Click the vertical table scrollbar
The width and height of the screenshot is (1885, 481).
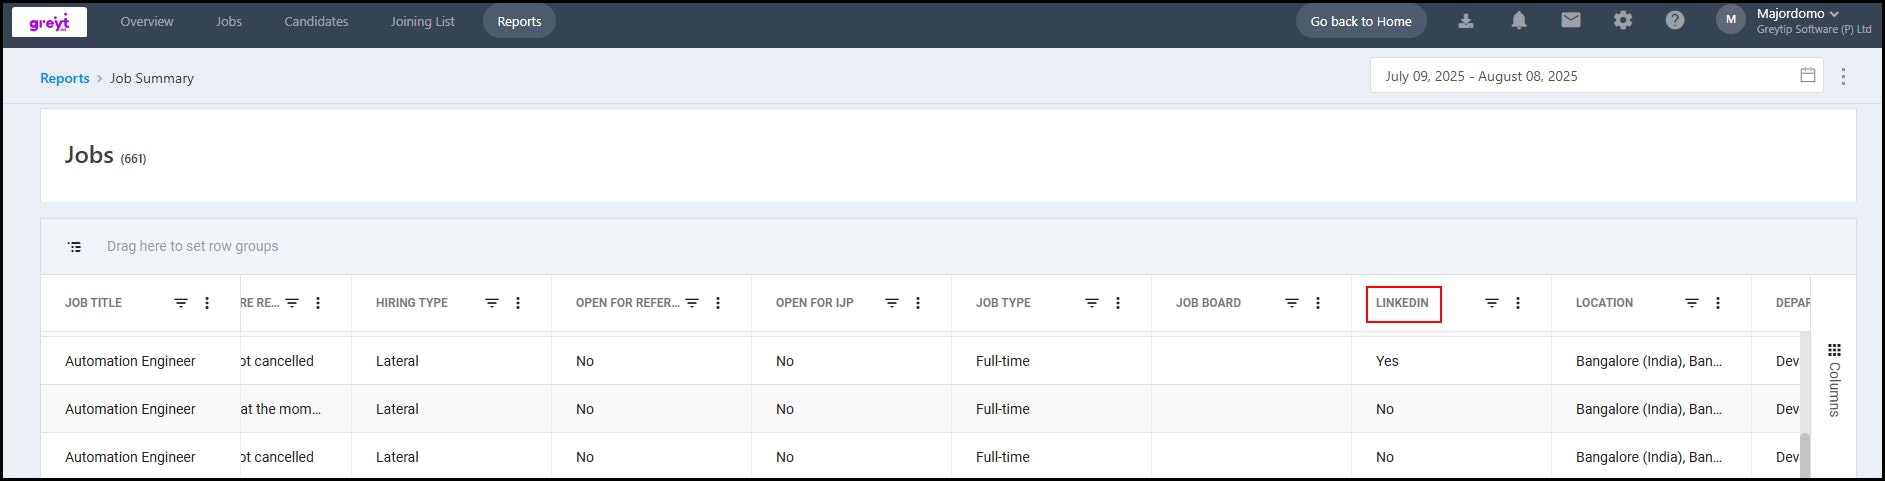tap(1805, 455)
